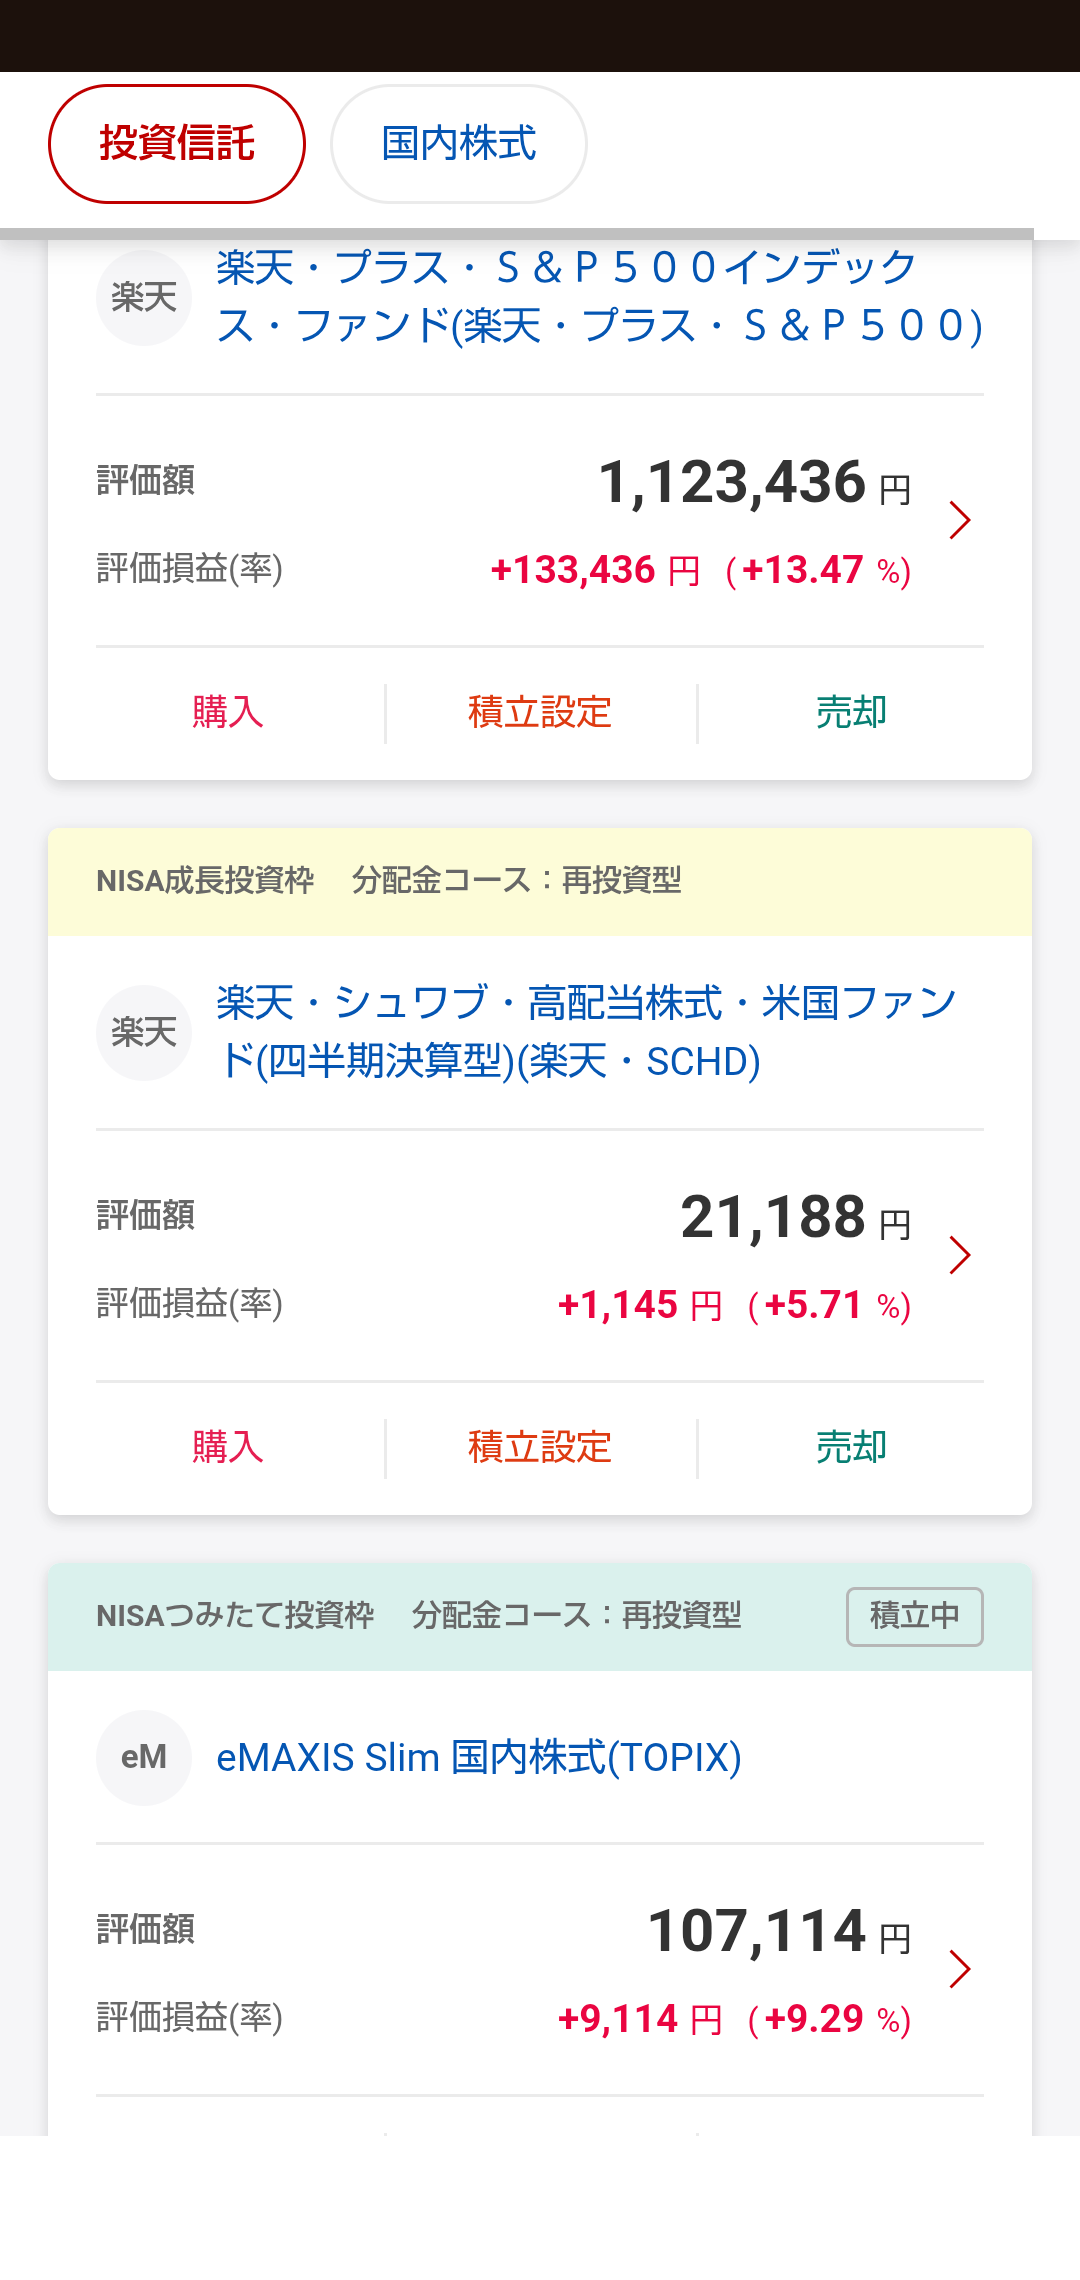Expand S&P500 fund details with the red chevron
The height and width of the screenshot is (2280, 1080).
[960, 520]
